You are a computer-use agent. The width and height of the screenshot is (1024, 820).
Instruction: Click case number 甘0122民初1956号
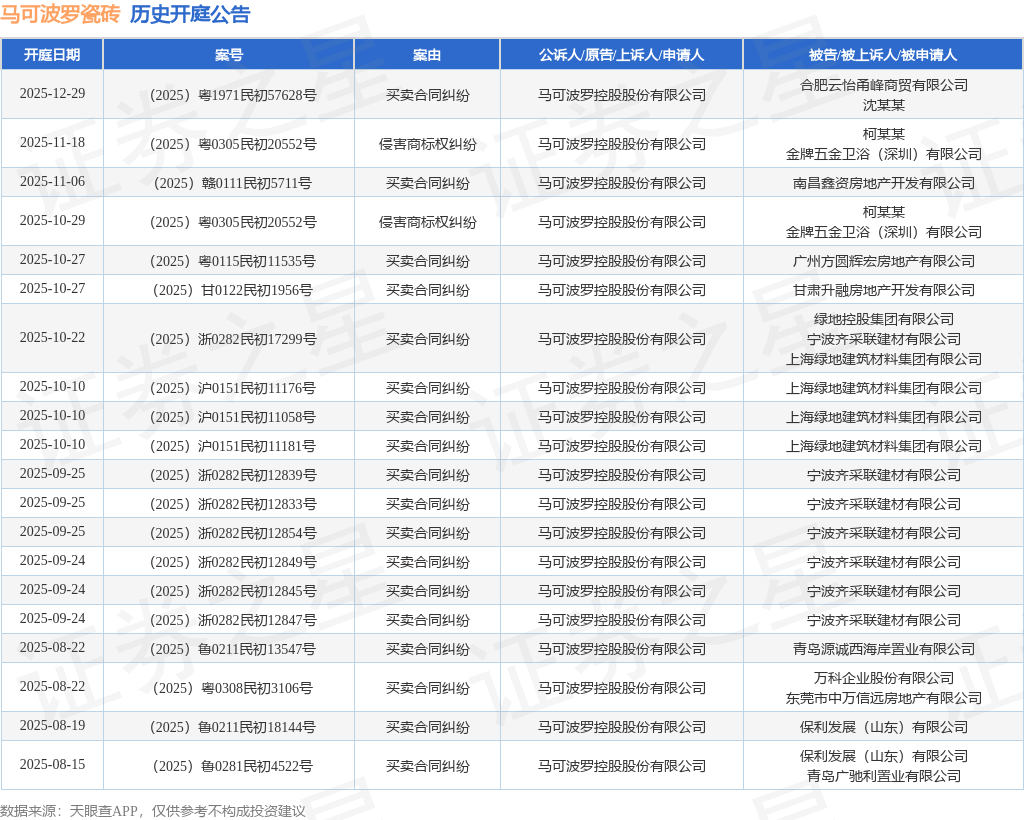[257, 290]
